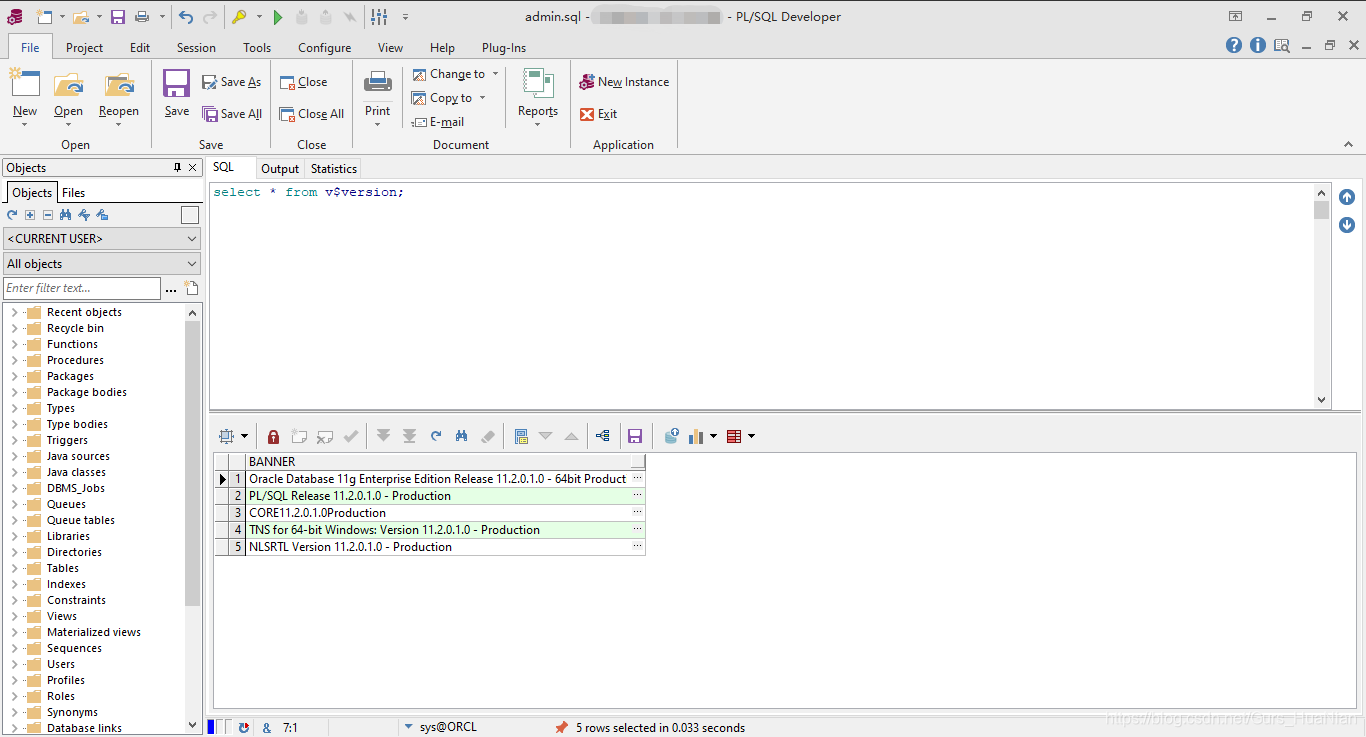Click the Close All button
The height and width of the screenshot is (737, 1366).
[x=312, y=114]
